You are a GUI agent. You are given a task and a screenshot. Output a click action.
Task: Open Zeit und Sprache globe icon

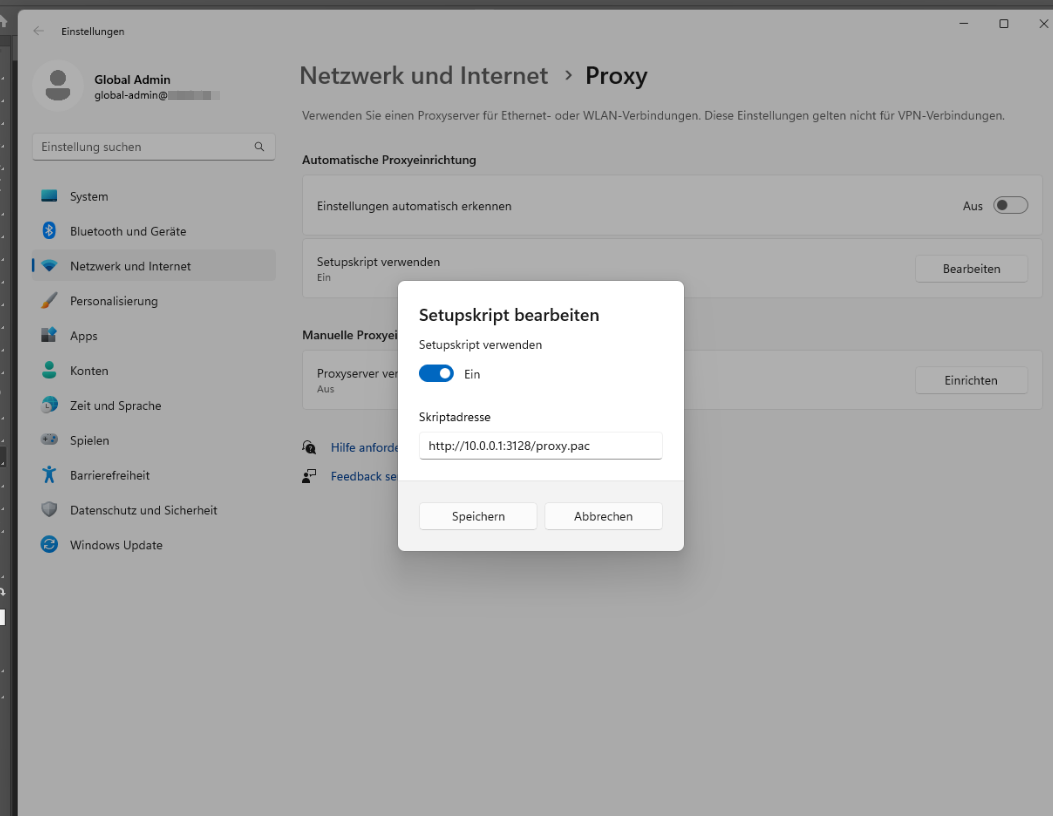(49, 406)
